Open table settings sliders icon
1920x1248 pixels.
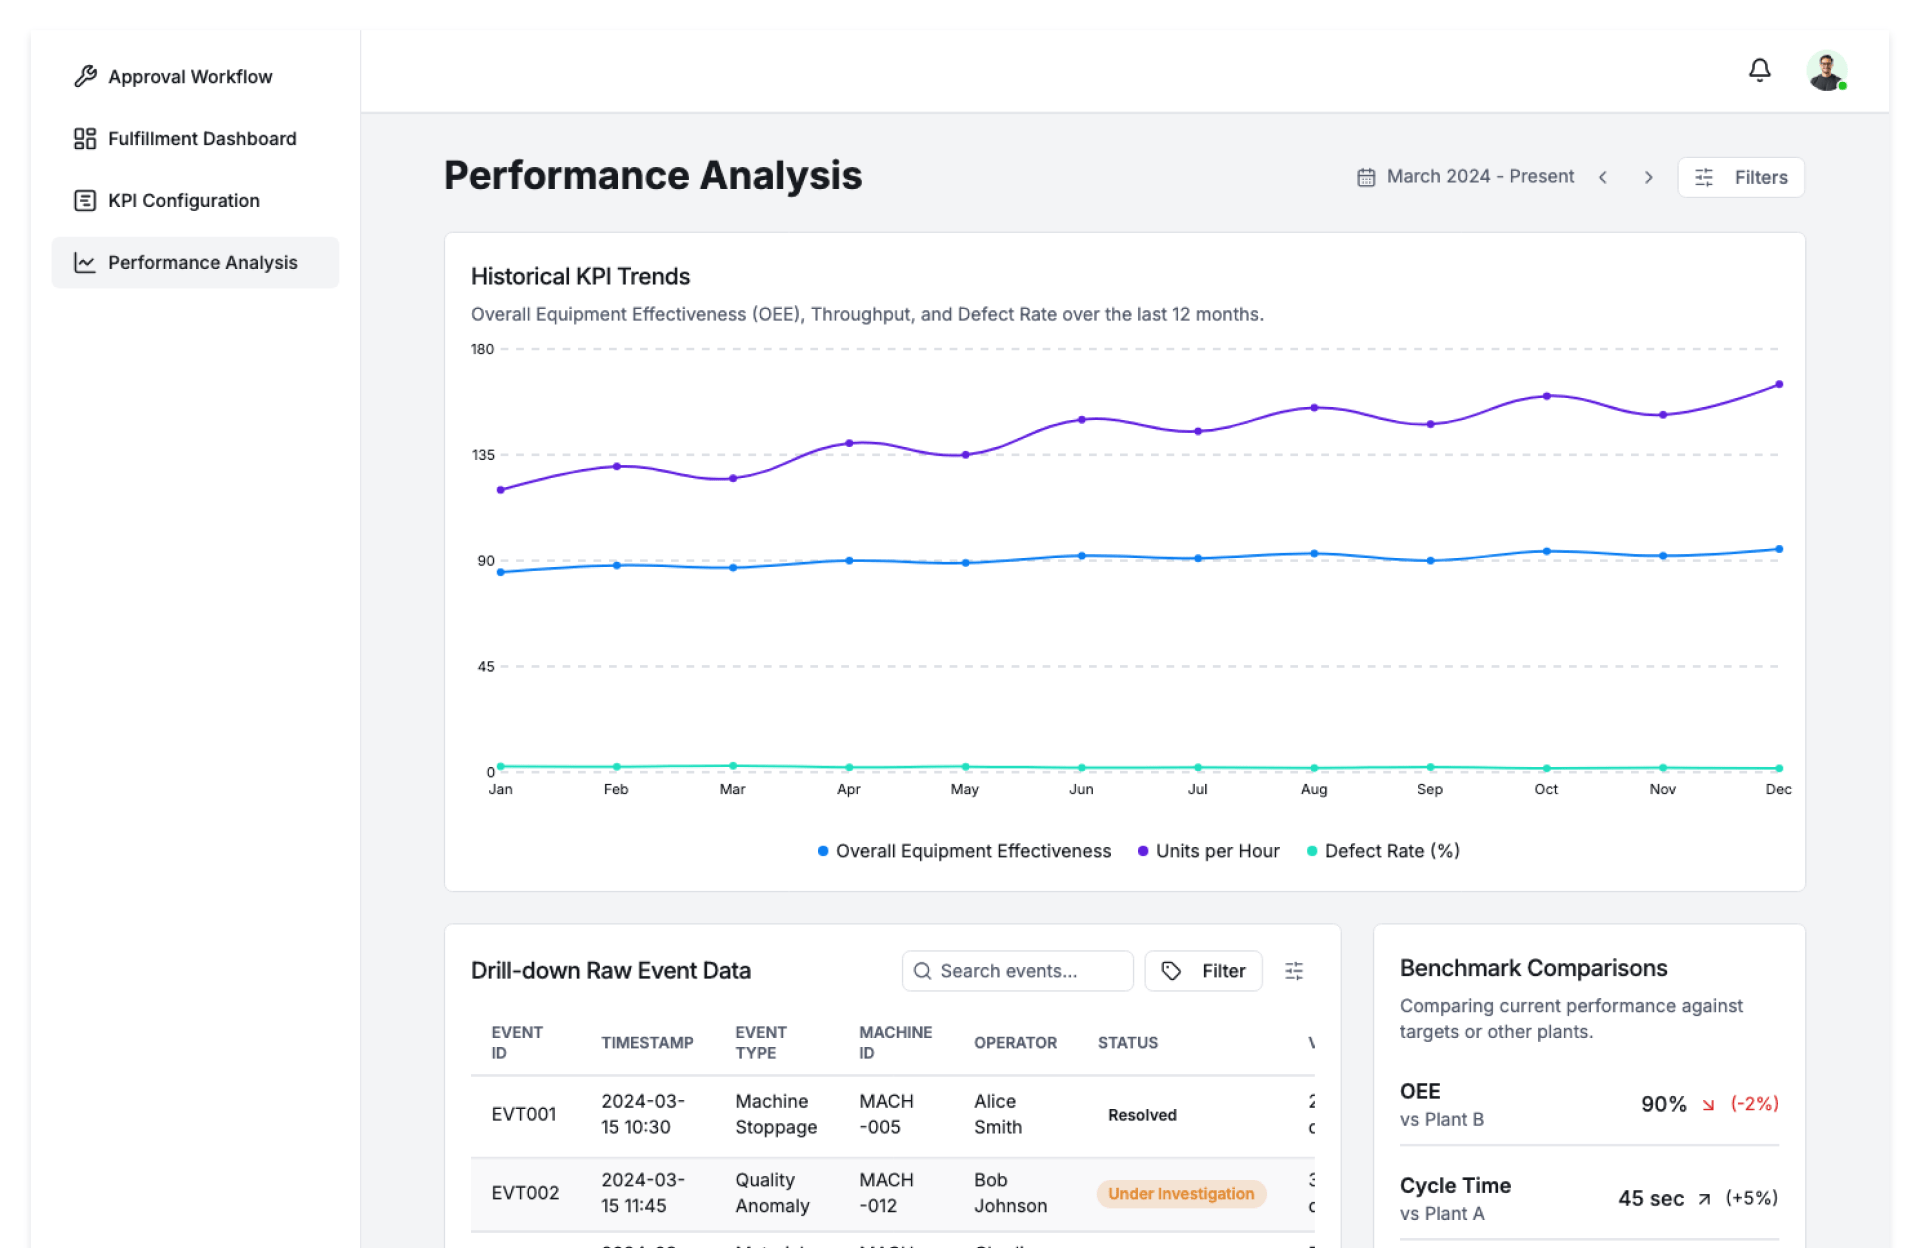(x=1294, y=970)
